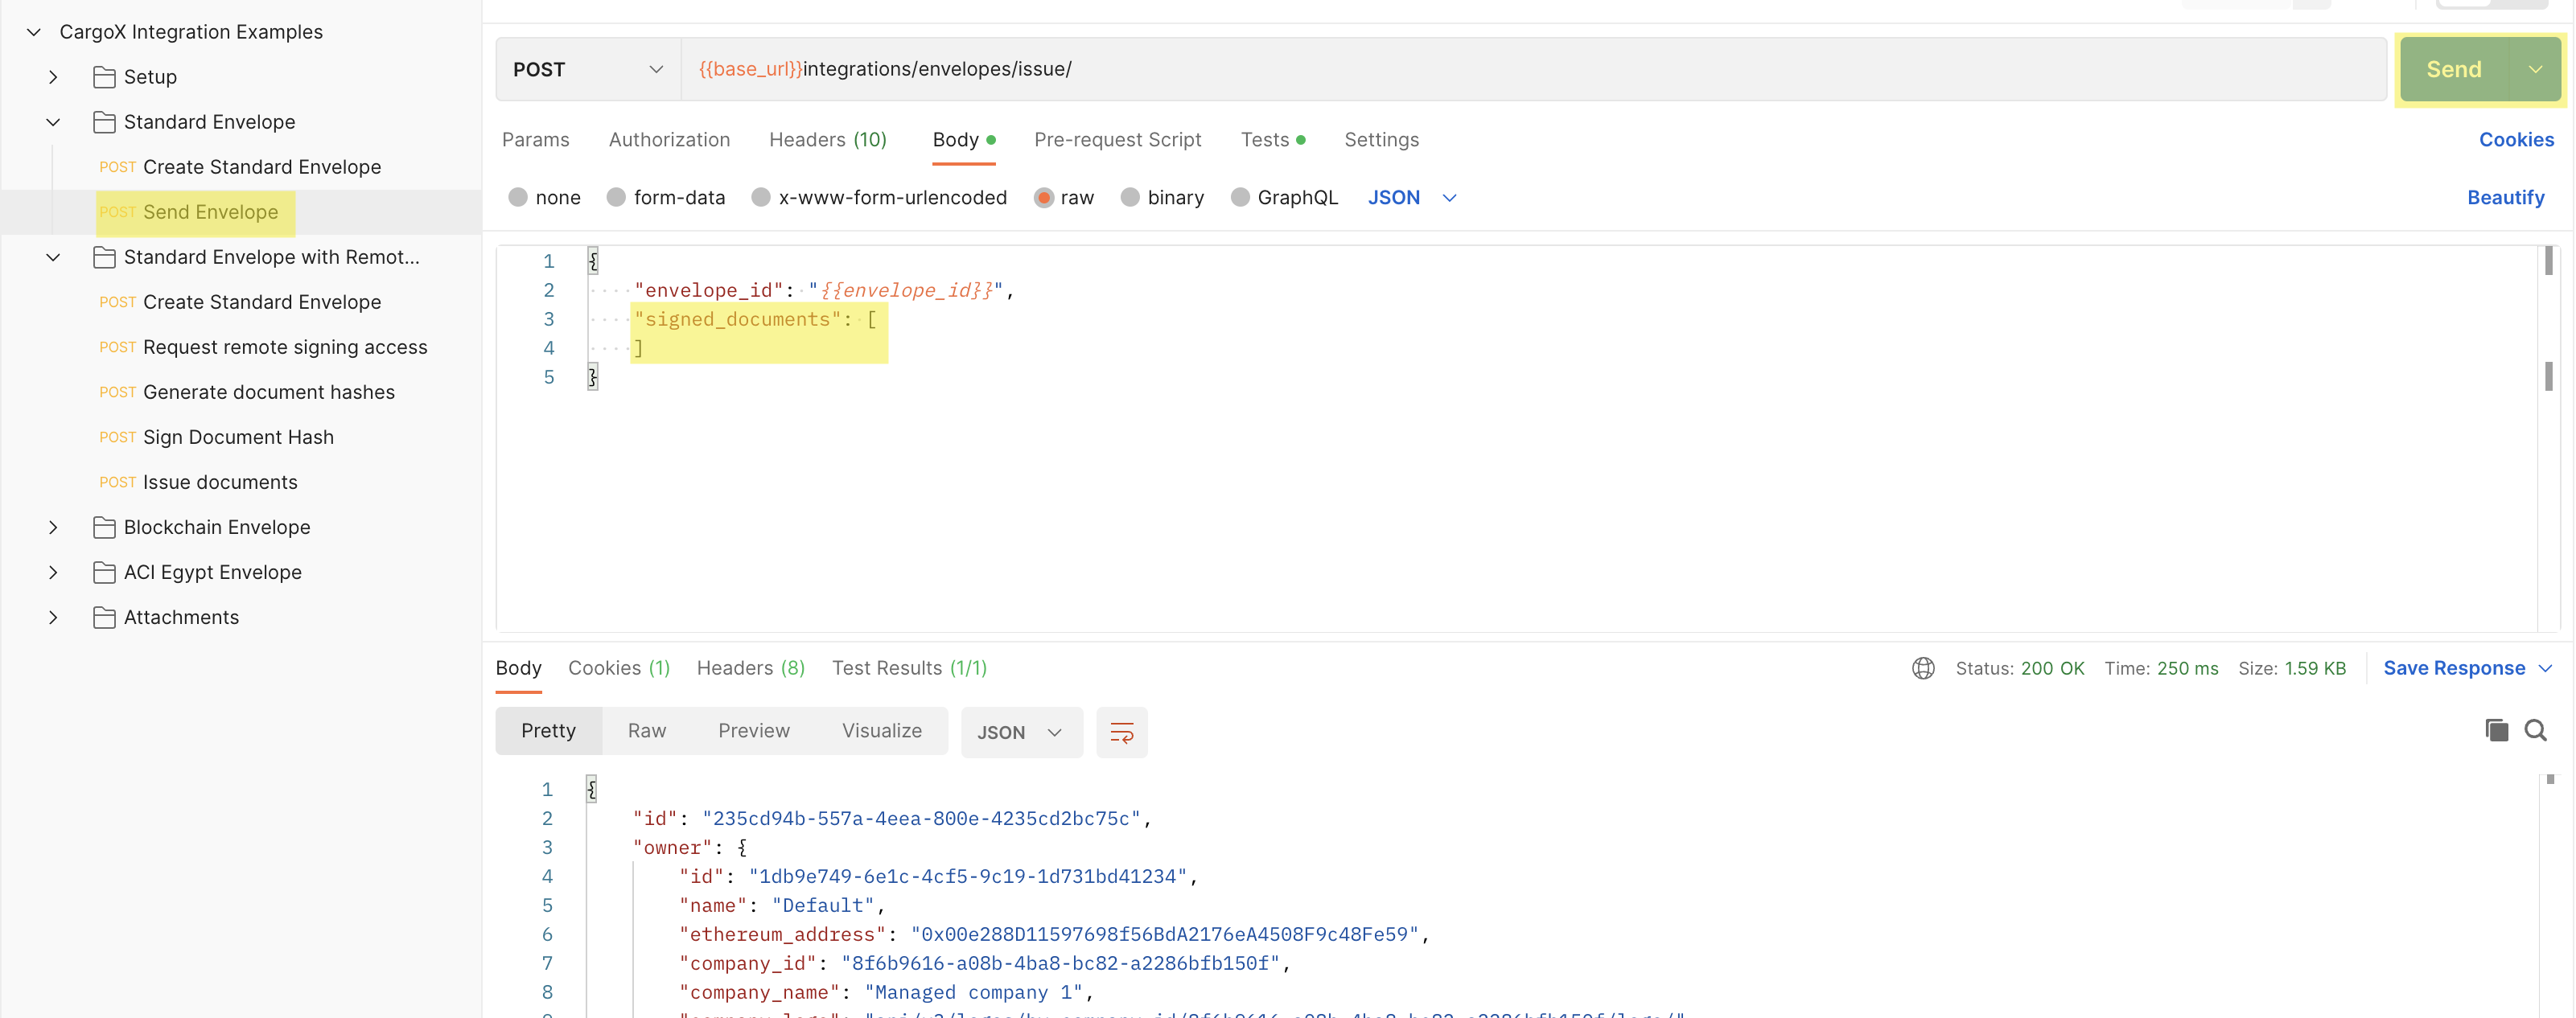This screenshot has width=2576, height=1018.
Task: Click the wrap lines icon in response toolbar
Action: pyautogui.click(x=1121, y=732)
